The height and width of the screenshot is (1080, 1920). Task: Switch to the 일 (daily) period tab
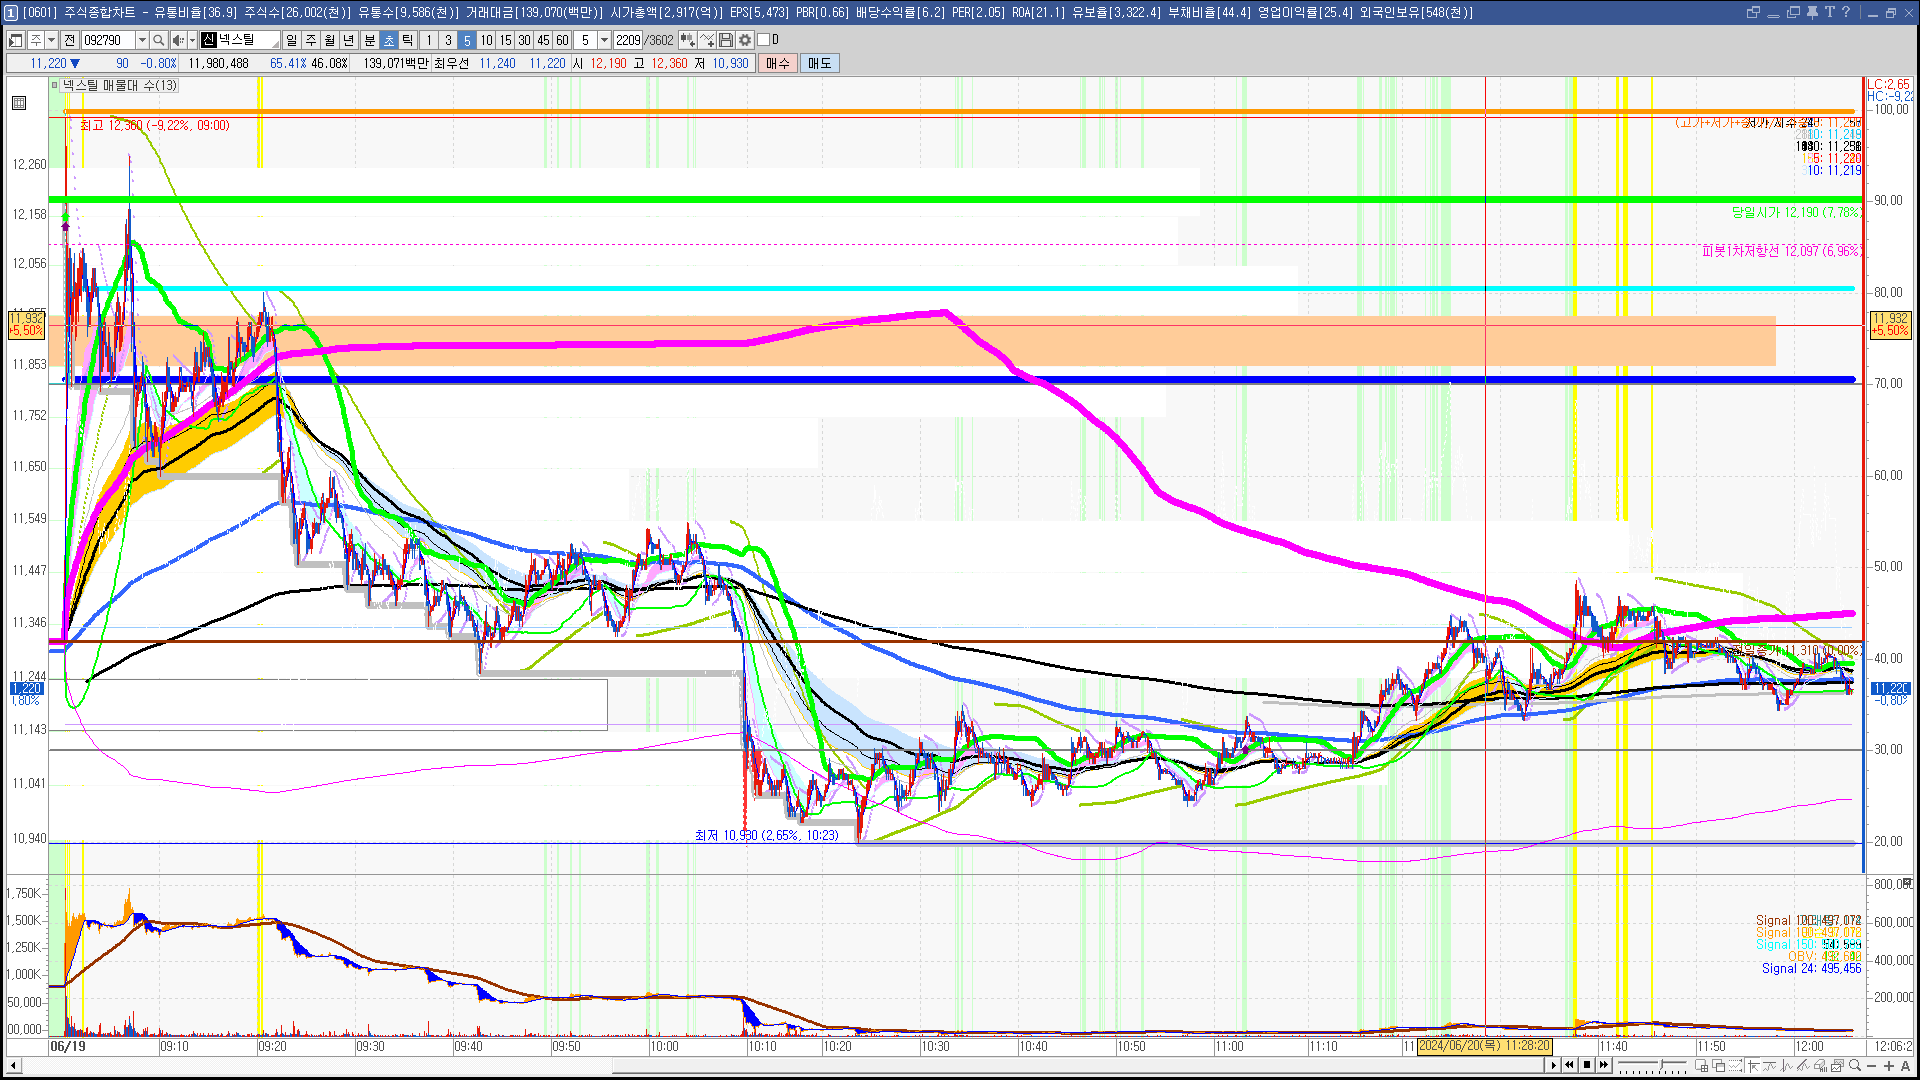[291, 40]
